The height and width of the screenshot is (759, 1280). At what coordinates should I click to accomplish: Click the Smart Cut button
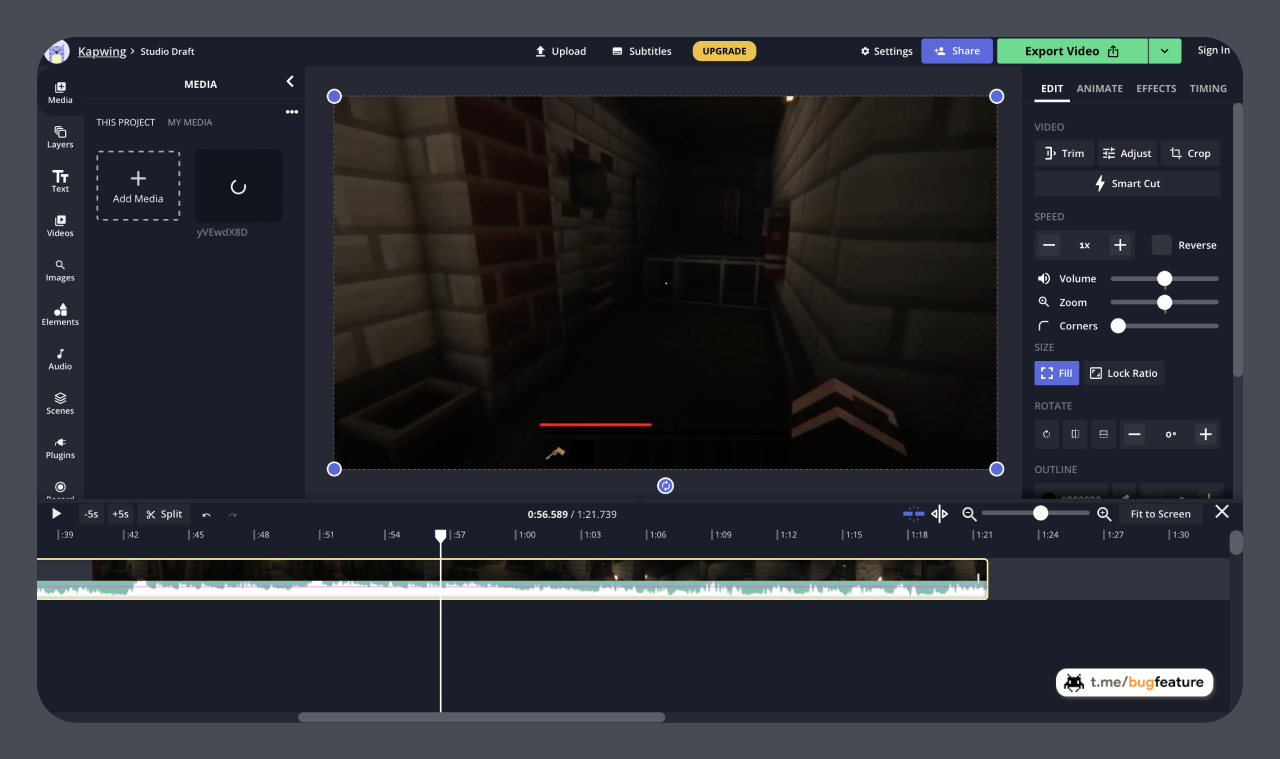click(x=1127, y=184)
